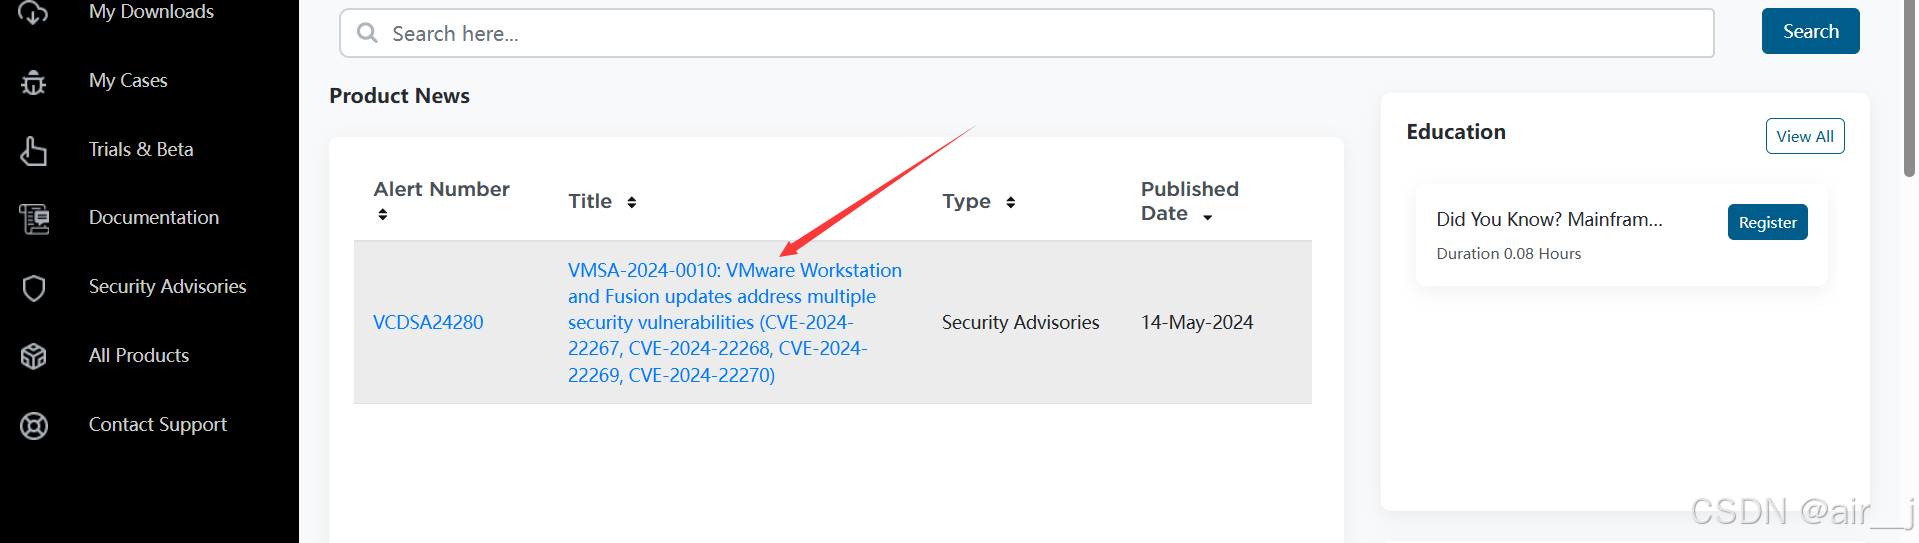The image size is (1919, 543).
Task: Register for Did You Know course
Action: click(x=1767, y=222)
